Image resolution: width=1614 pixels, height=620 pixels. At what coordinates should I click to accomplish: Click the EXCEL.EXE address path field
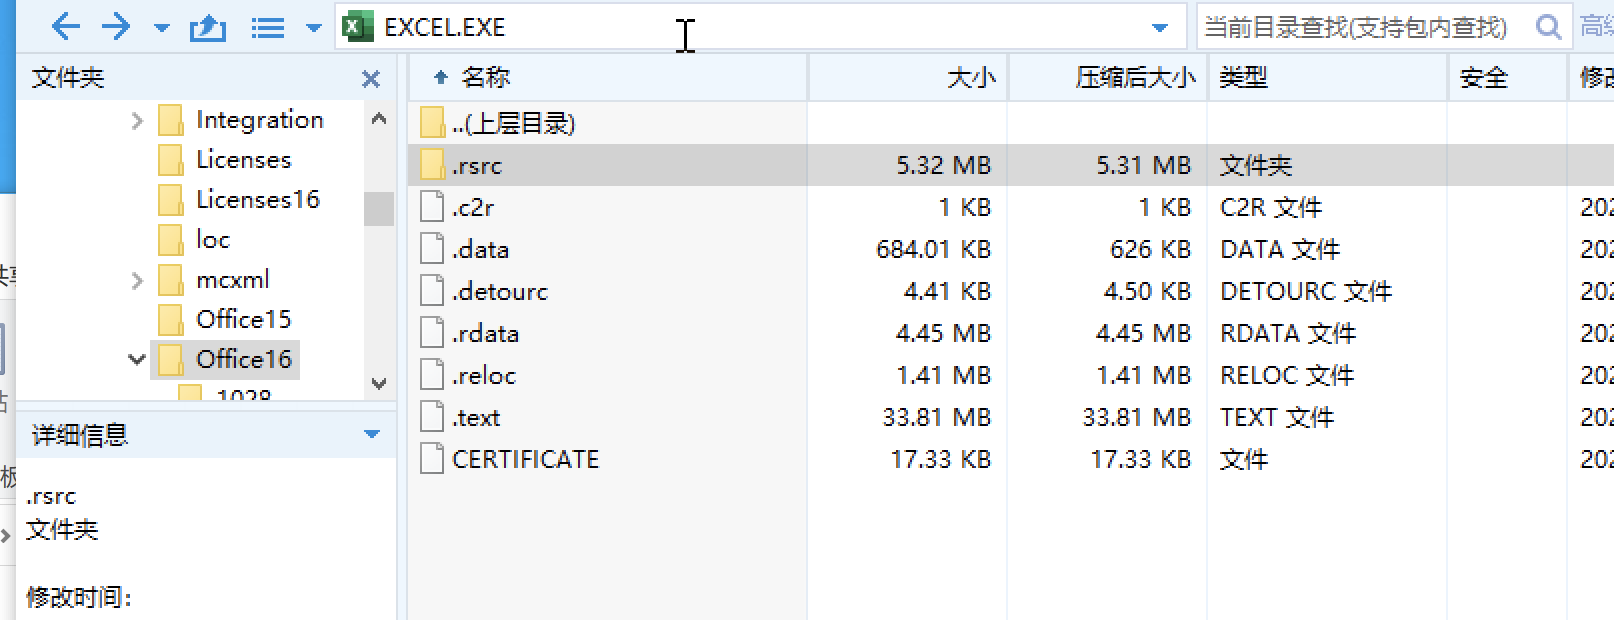click(x=760, y=27)
